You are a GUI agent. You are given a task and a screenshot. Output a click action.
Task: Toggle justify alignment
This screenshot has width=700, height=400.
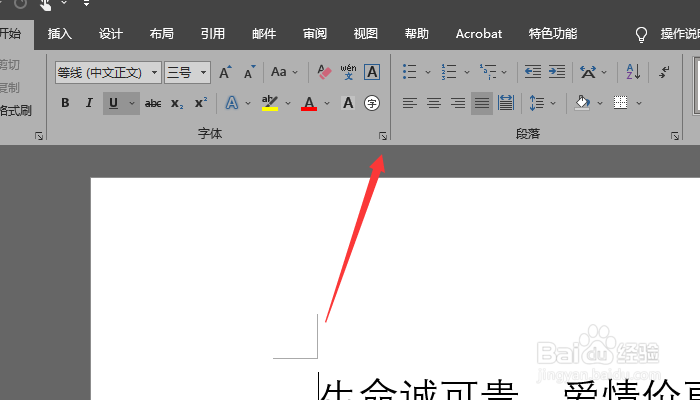pos(482,103)
